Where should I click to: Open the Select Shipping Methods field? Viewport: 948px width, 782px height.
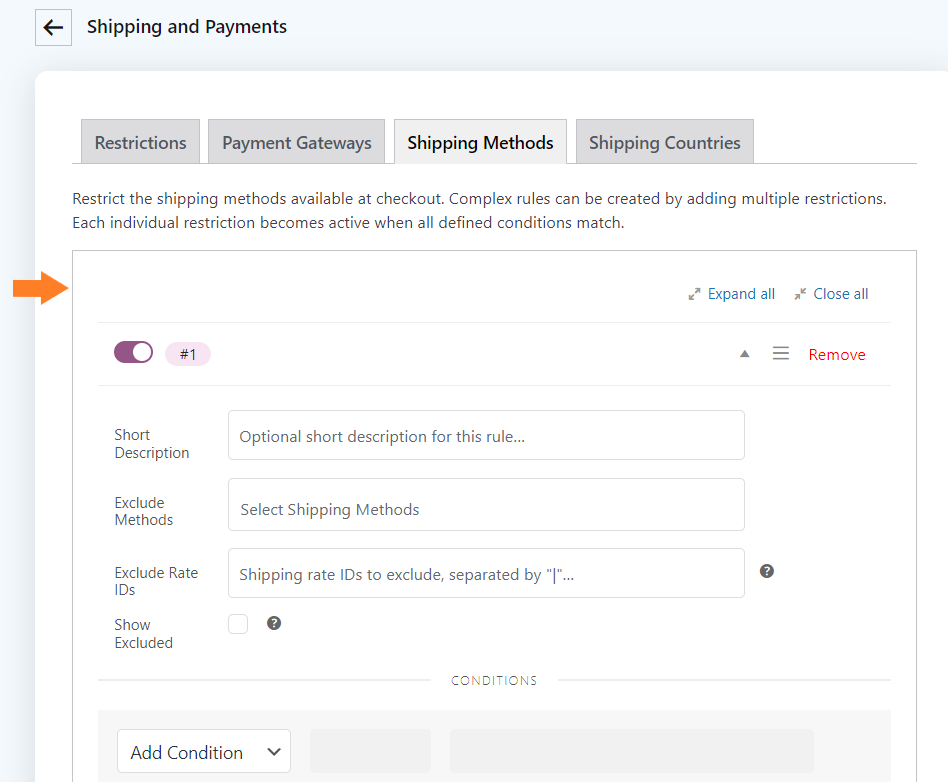click(x=486, y=504)
